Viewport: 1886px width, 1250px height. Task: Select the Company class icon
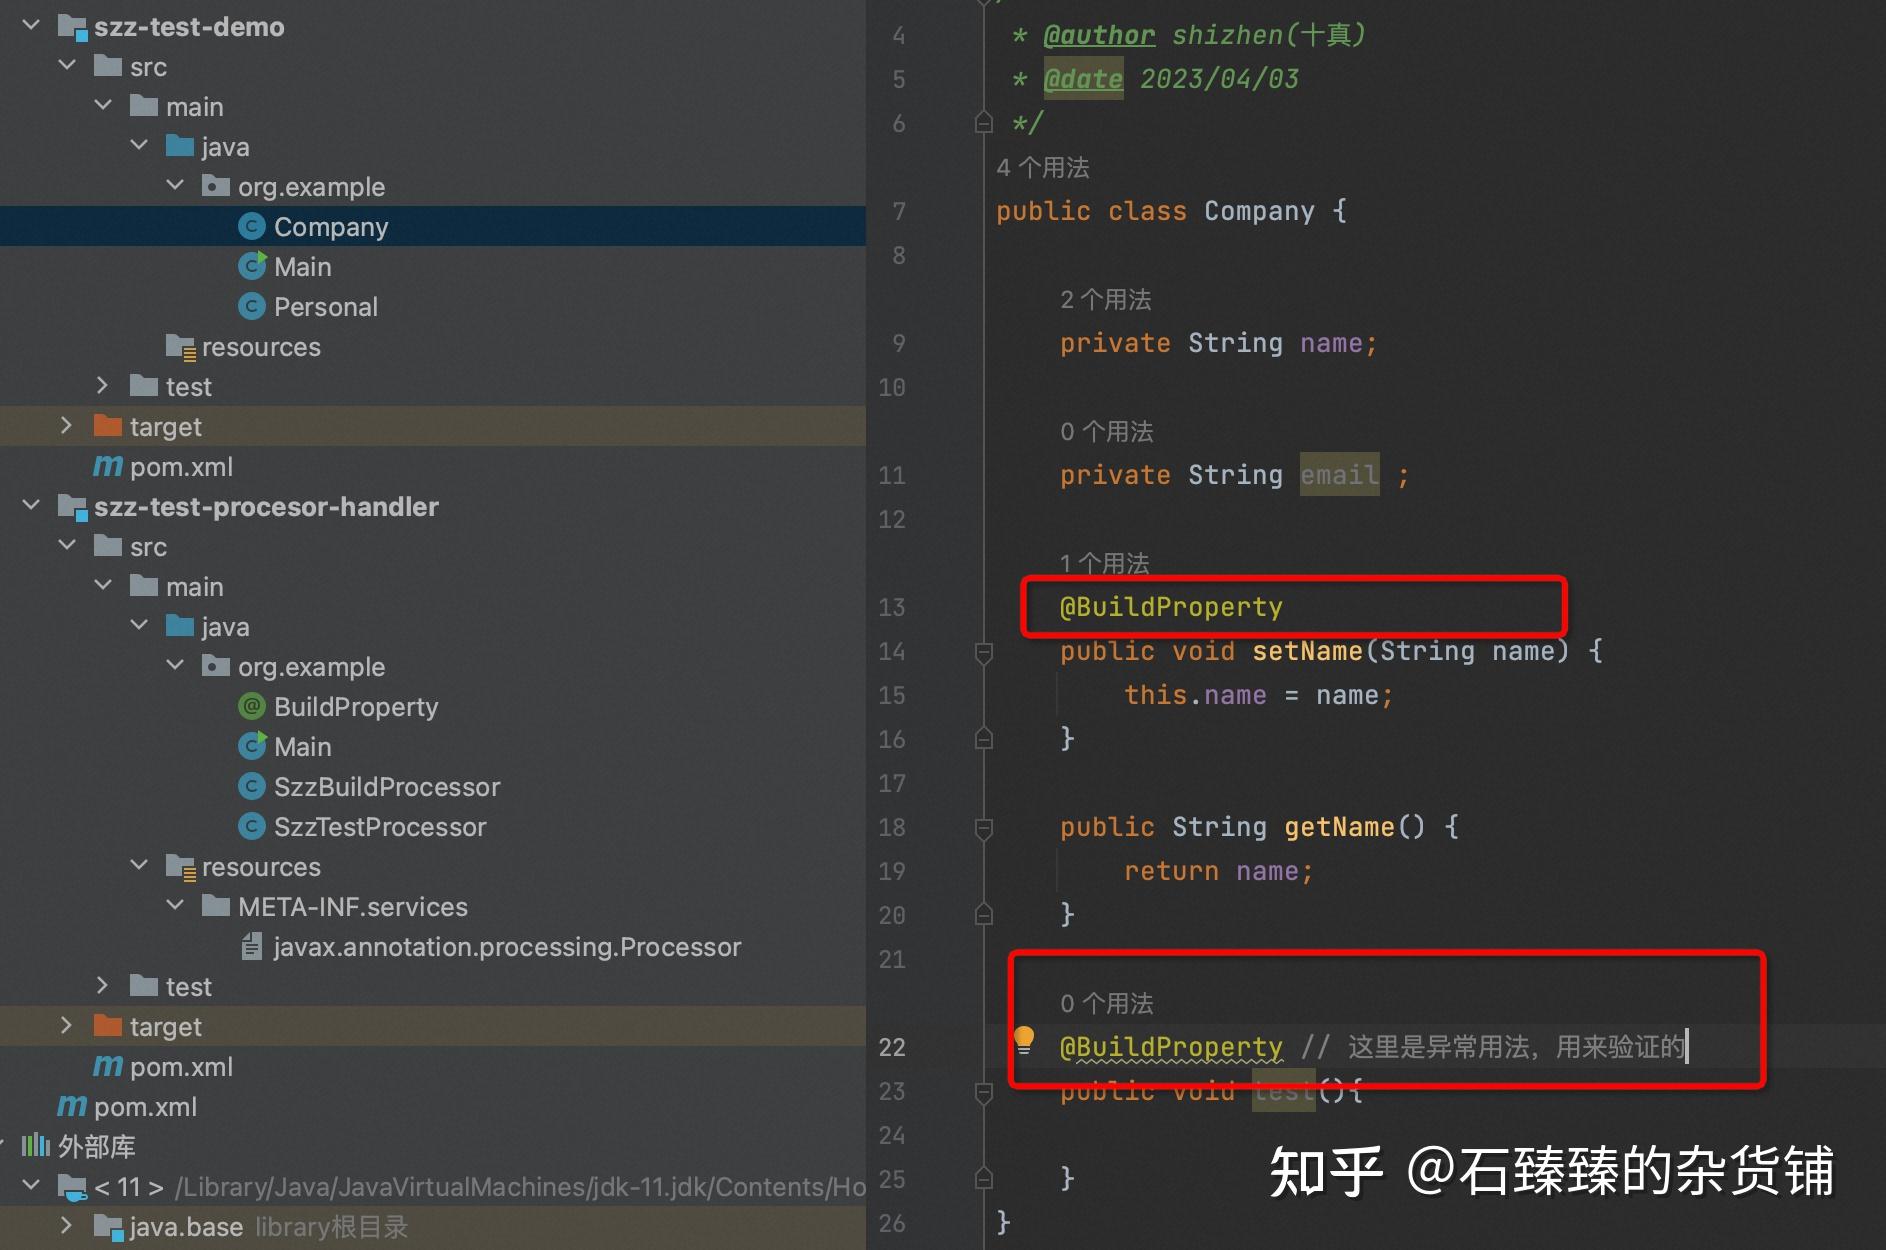click(252, 226)
